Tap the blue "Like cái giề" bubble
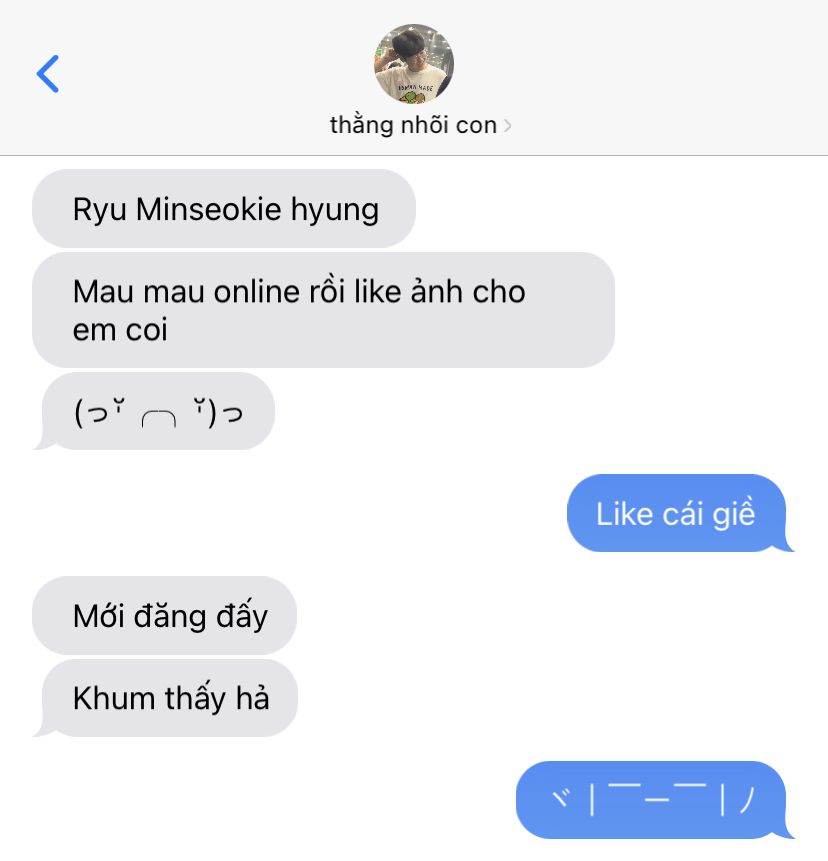The width and height of the screenshot is (828, 861). point(680,513)
